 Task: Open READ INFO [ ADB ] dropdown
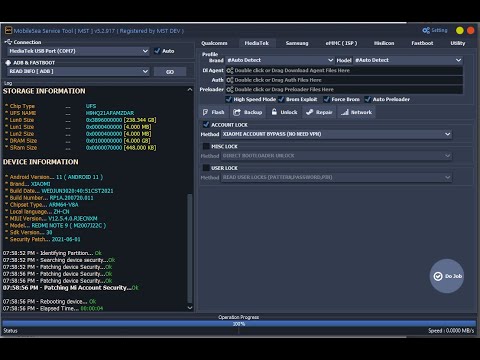click(78, 71)
